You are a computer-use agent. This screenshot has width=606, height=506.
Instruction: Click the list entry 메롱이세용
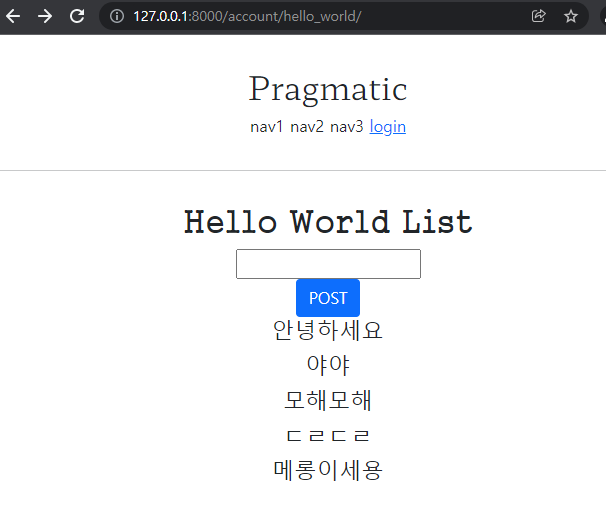(x=328, y=470)
